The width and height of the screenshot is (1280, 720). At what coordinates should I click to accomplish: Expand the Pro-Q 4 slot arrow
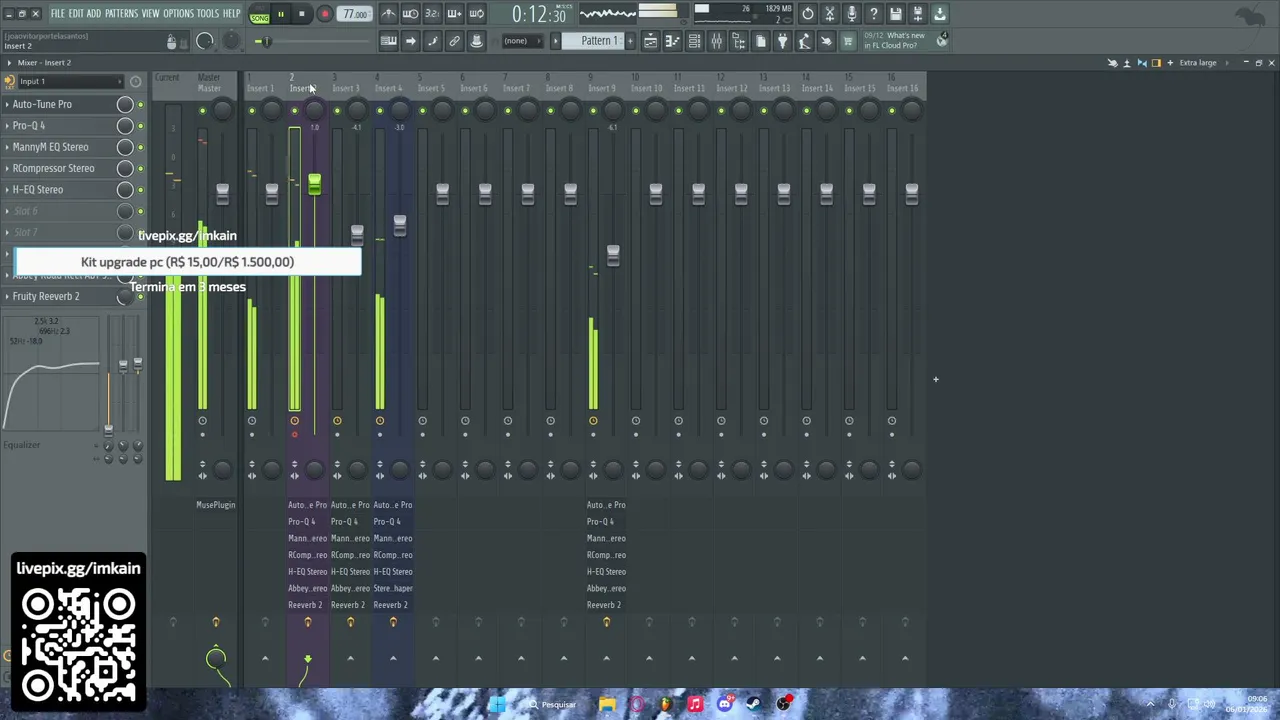click(7, 126)
